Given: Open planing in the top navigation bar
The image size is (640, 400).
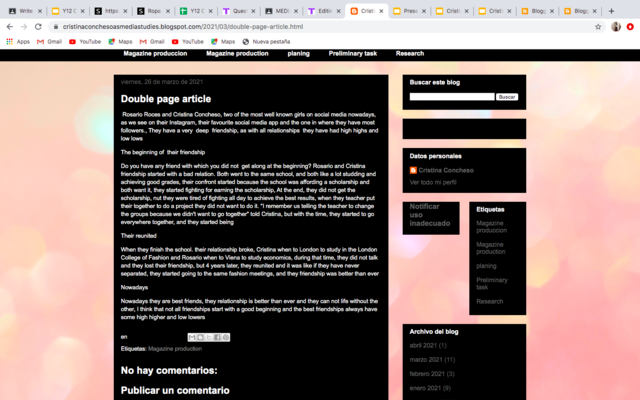Looking at the screenshot, I should coord(298,53).
